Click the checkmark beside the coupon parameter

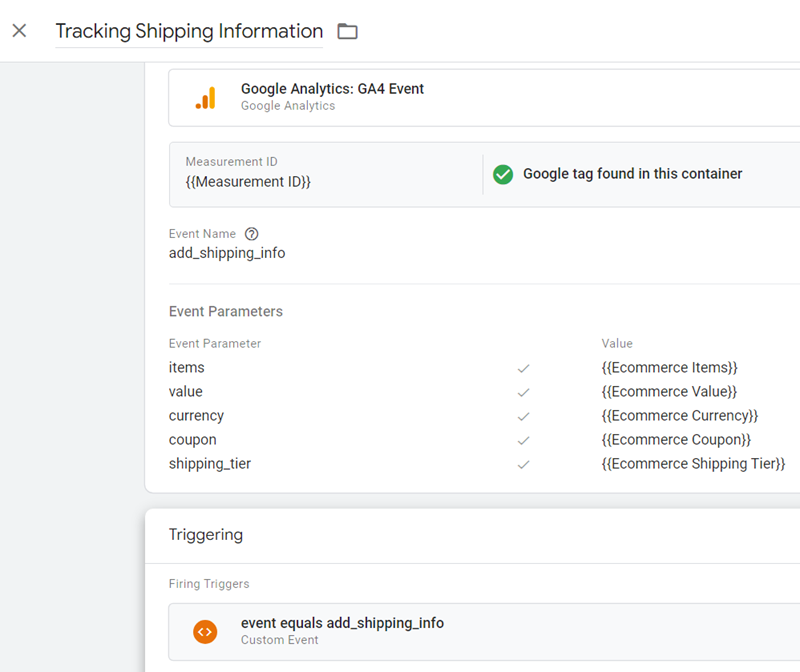pos(524,440)
